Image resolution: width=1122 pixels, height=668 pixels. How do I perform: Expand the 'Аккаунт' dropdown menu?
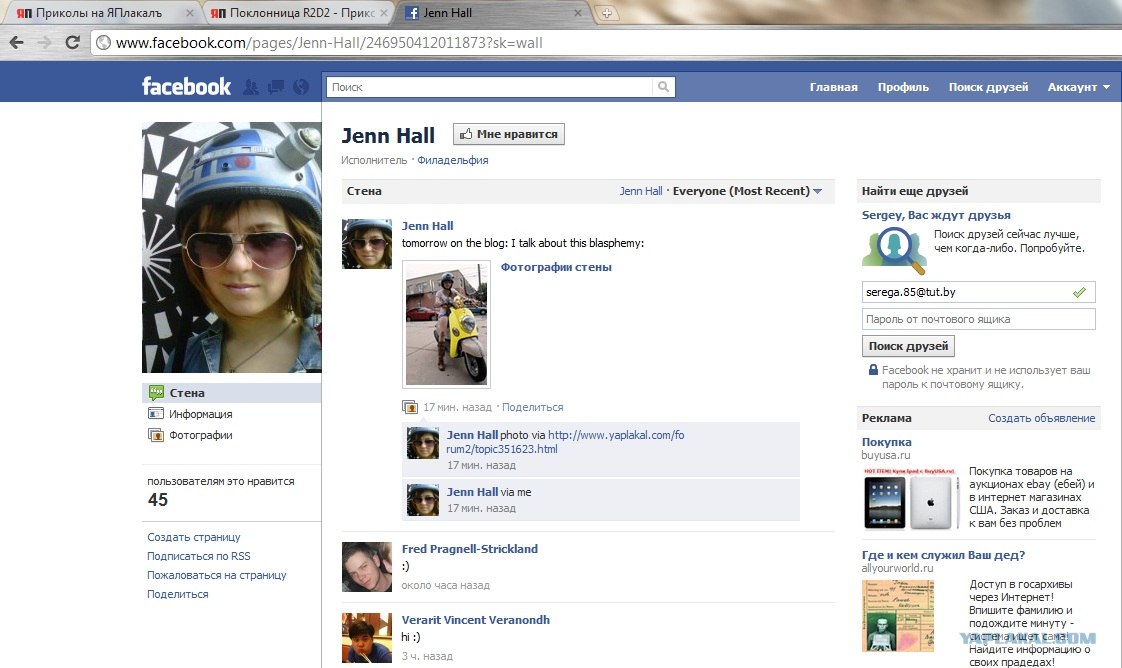(x=1078, y=87)
